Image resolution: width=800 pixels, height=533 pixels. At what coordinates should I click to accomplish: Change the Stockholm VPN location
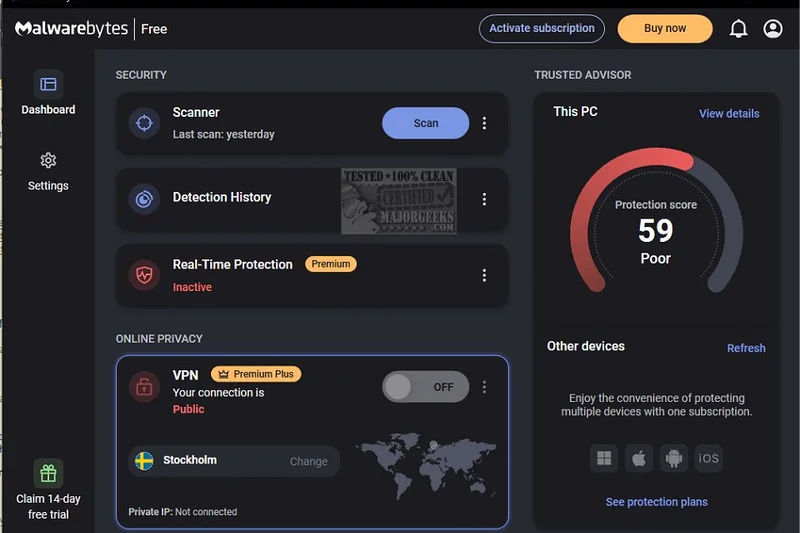tap(309, 461)
